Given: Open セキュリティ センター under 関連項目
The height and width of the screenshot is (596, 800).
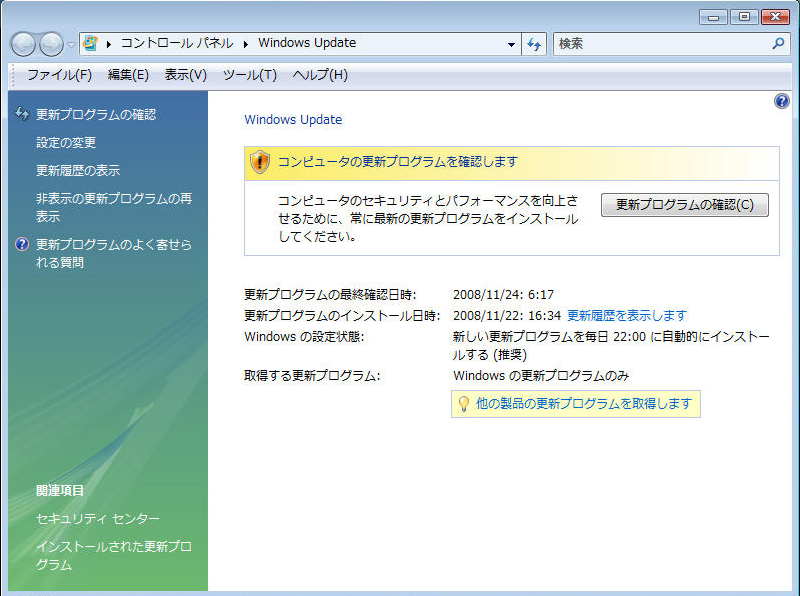Looking at the screenshot, I should tap(98, 519).
